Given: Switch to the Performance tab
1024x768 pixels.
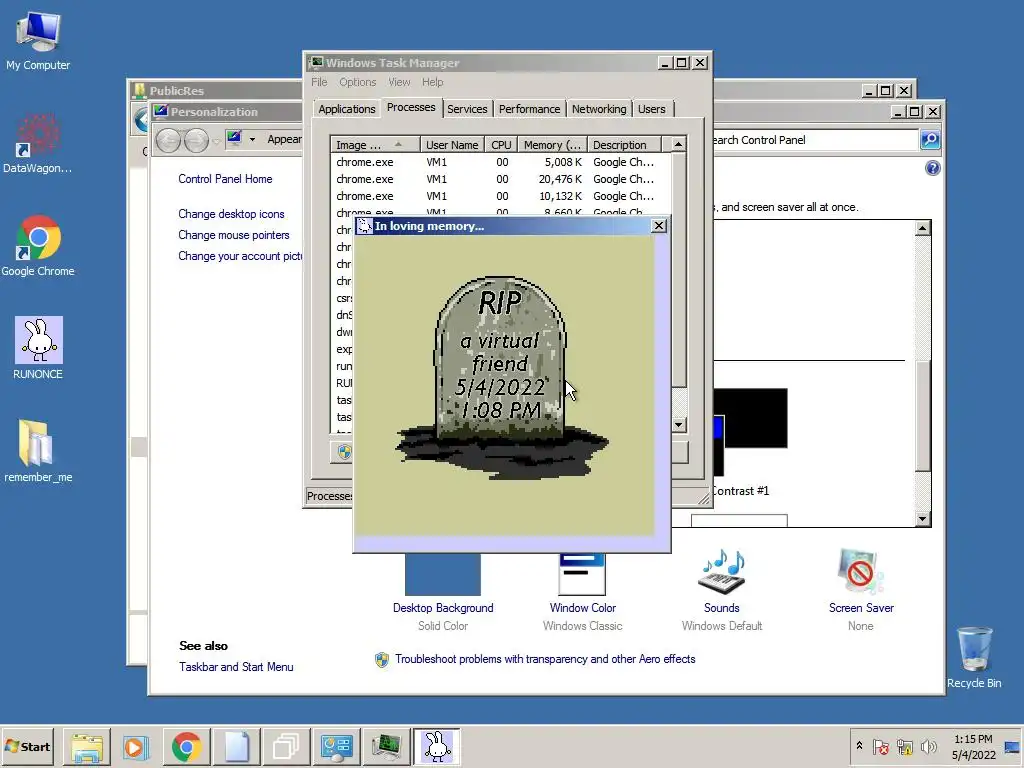Looking at the screenshot, I should [x=530, y=109].
